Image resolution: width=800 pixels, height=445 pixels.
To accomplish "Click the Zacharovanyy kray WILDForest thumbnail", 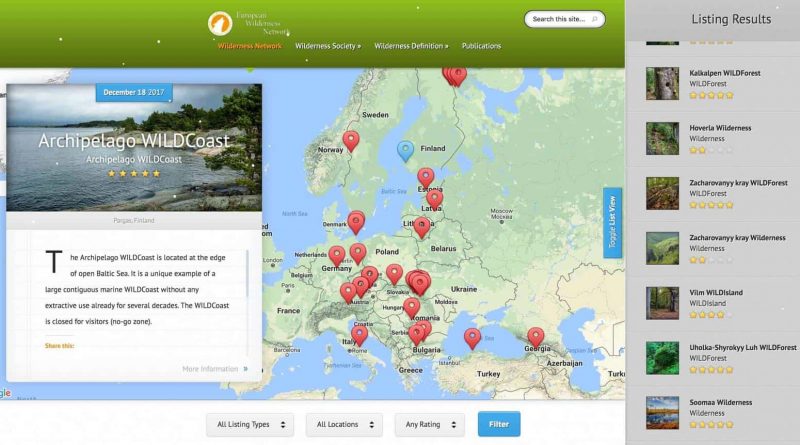I will (x=662, y=193).
